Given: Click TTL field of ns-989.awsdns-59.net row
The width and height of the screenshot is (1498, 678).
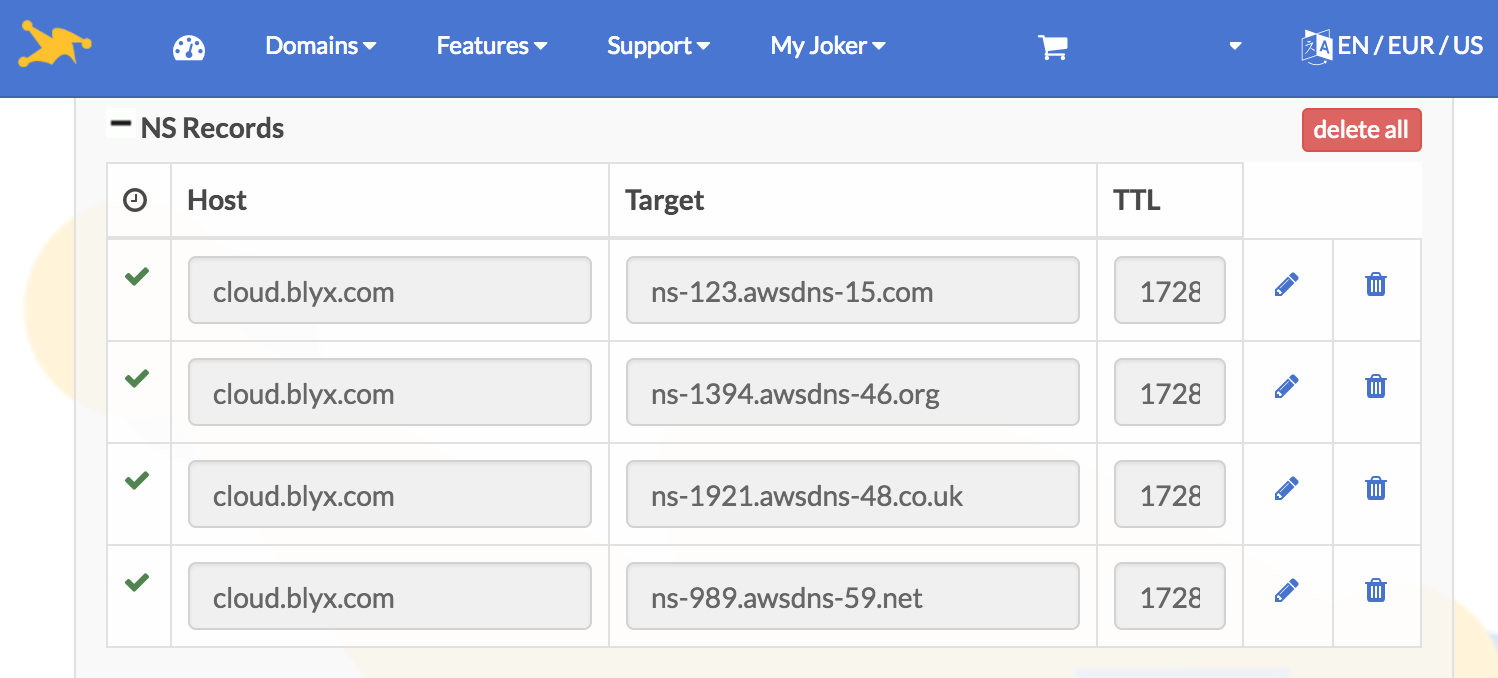Looking at the screenshot, I should coord(1170,597).
